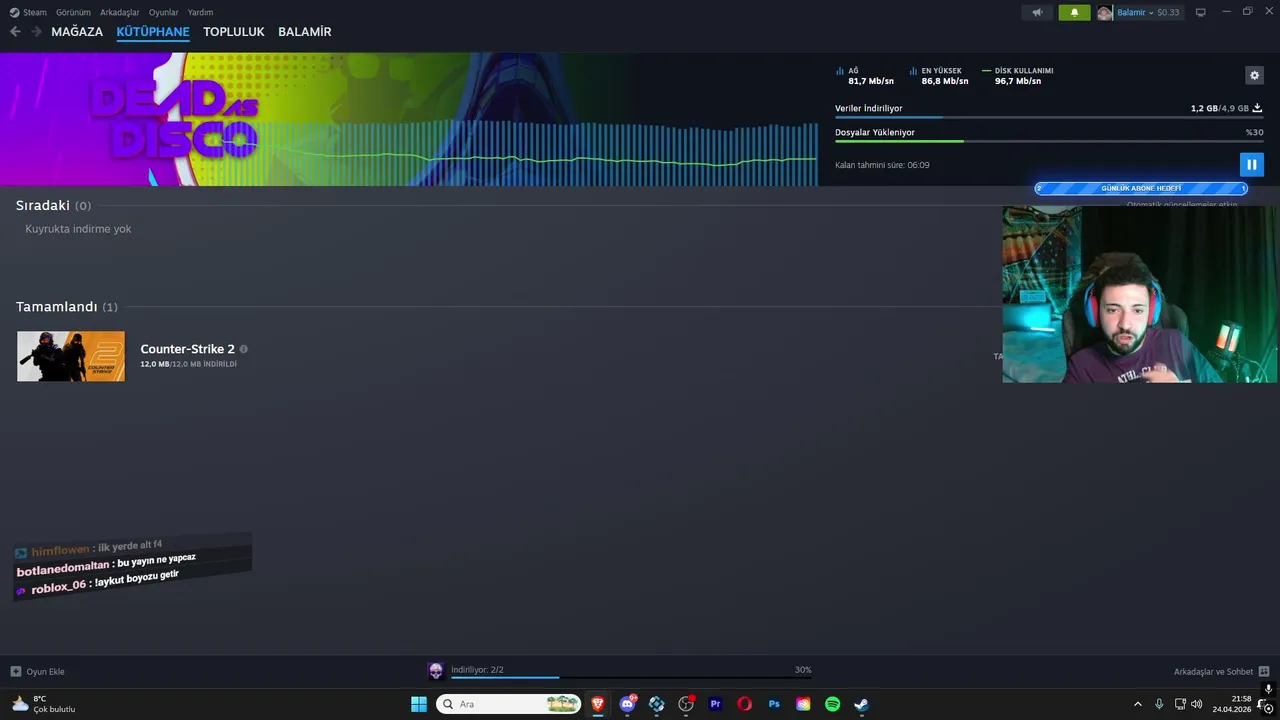The width and height of the screenshot is (1280, 720).
Task: Open the Arkadaşlar menu
Action: [x=120, y=12]
